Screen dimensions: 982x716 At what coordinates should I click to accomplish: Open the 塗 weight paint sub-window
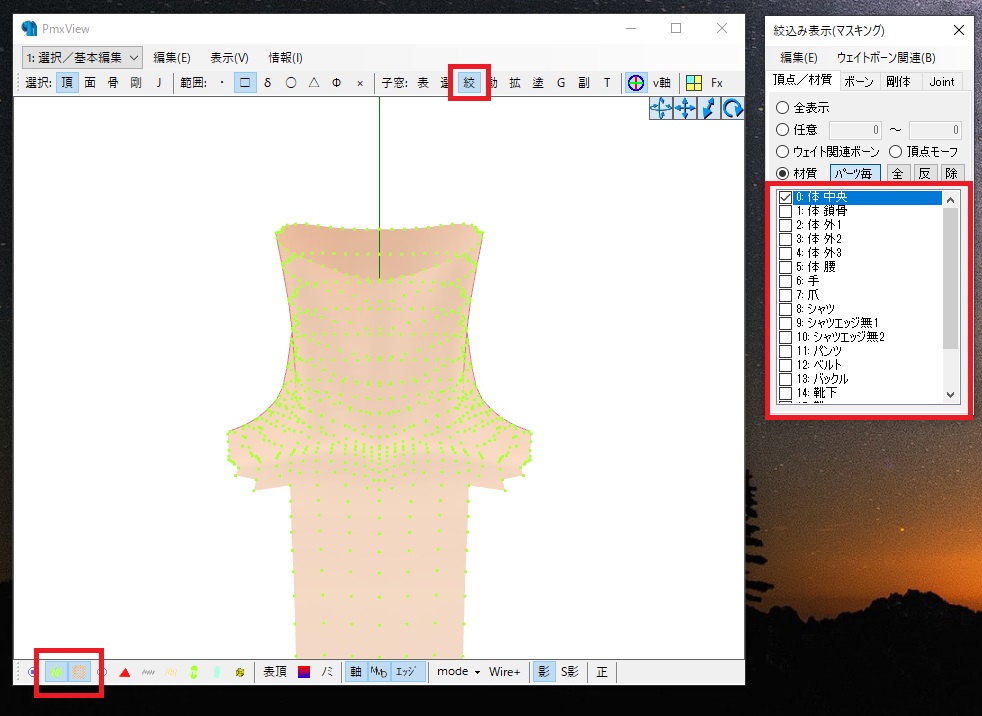point(538,83)
